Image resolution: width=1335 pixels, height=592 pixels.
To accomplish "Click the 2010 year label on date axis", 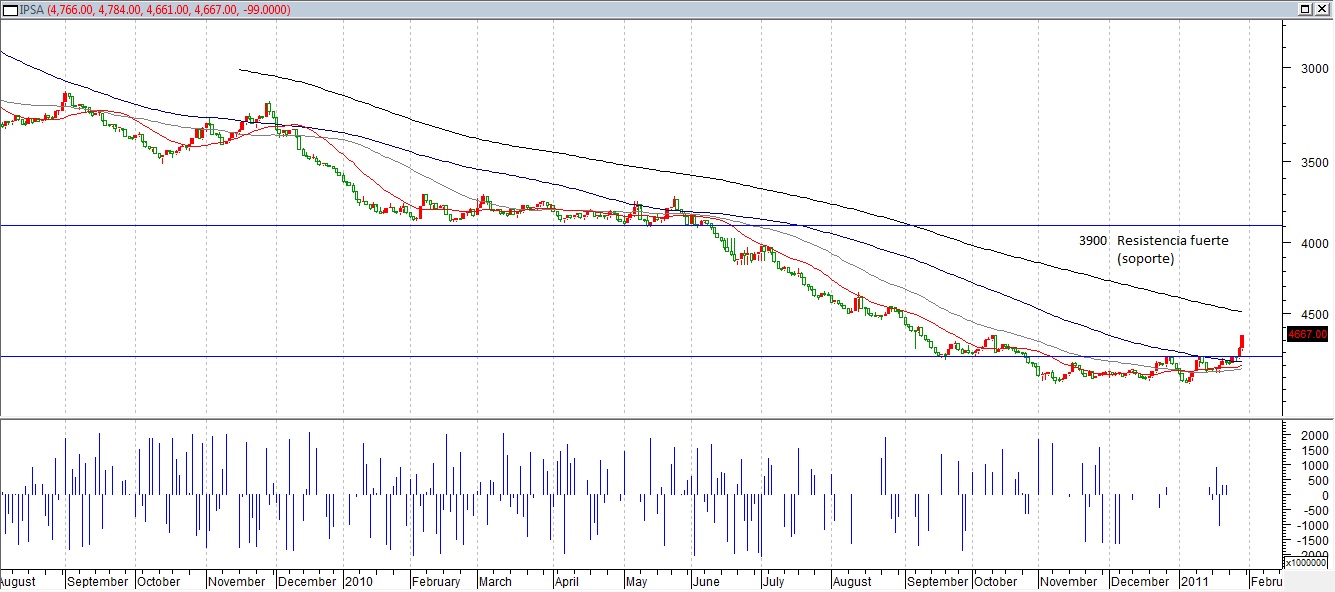I will tap(359, 582).
